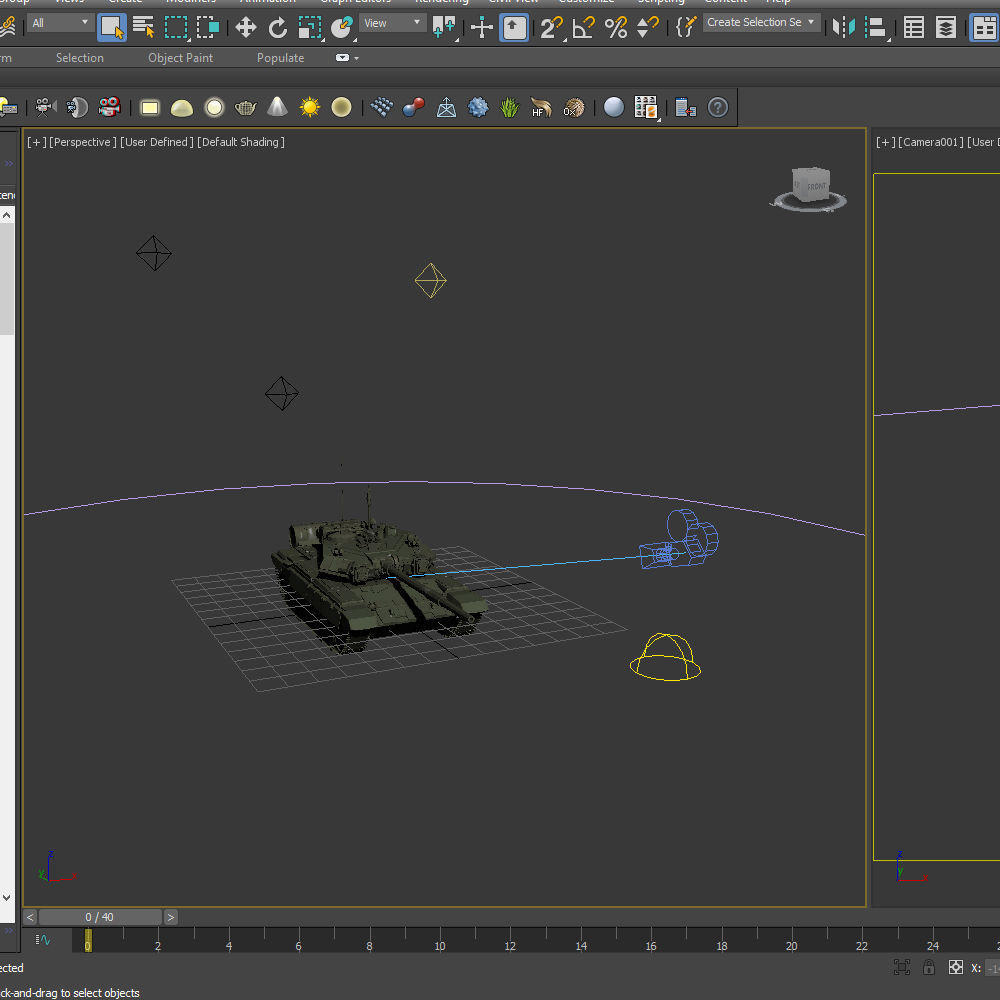The width and height of the screenshot is (1000, 1000).
Task: Open [User Defined] viewport menu
Action: tap(157, 142)
